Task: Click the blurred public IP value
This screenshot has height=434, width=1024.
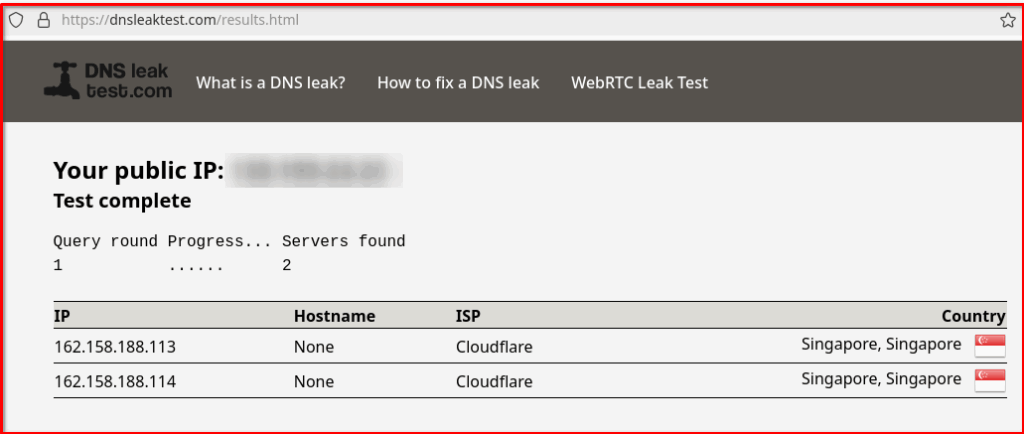Action: [314, 171]
